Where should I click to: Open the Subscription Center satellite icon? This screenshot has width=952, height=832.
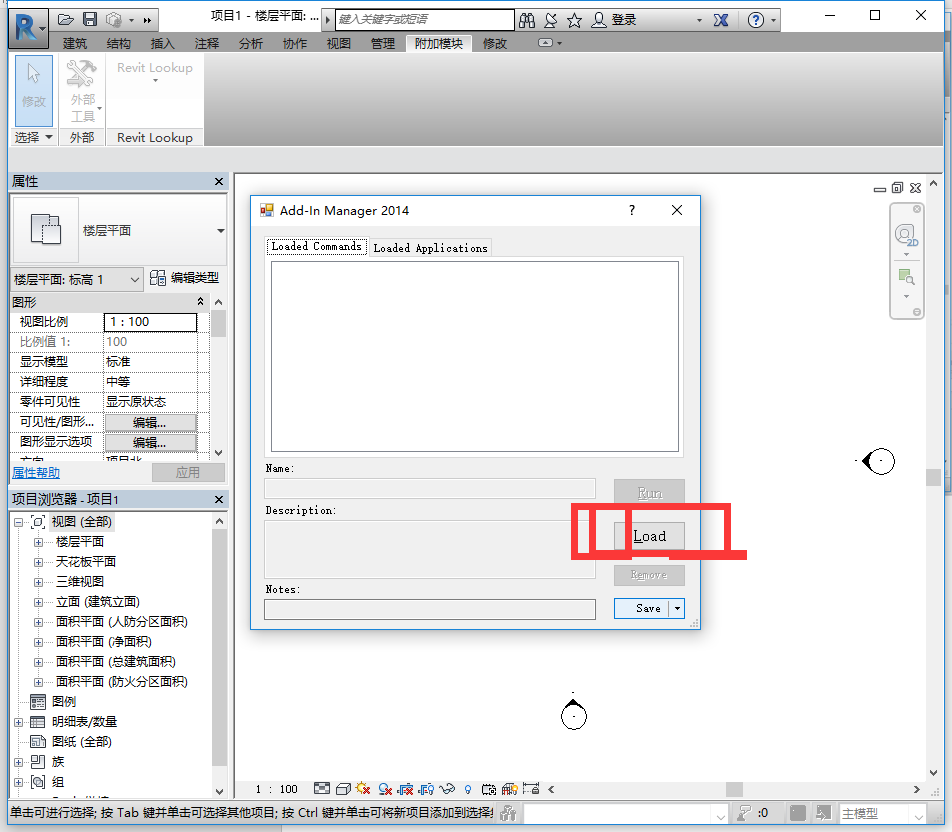[551, 21]
